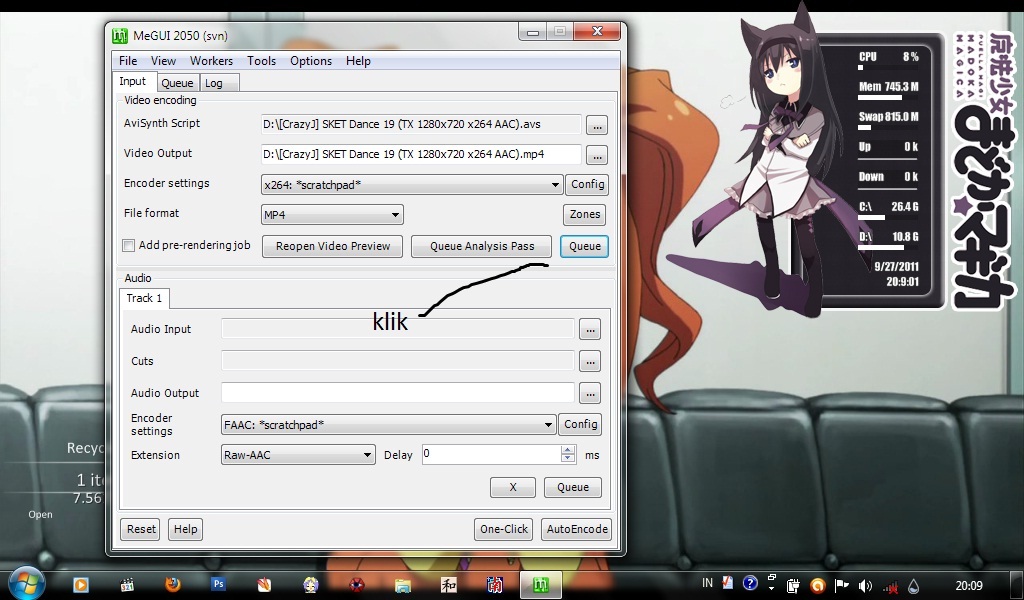Click the Reset button
This screenshot has height=600, width=1024.
pos(140,529)
